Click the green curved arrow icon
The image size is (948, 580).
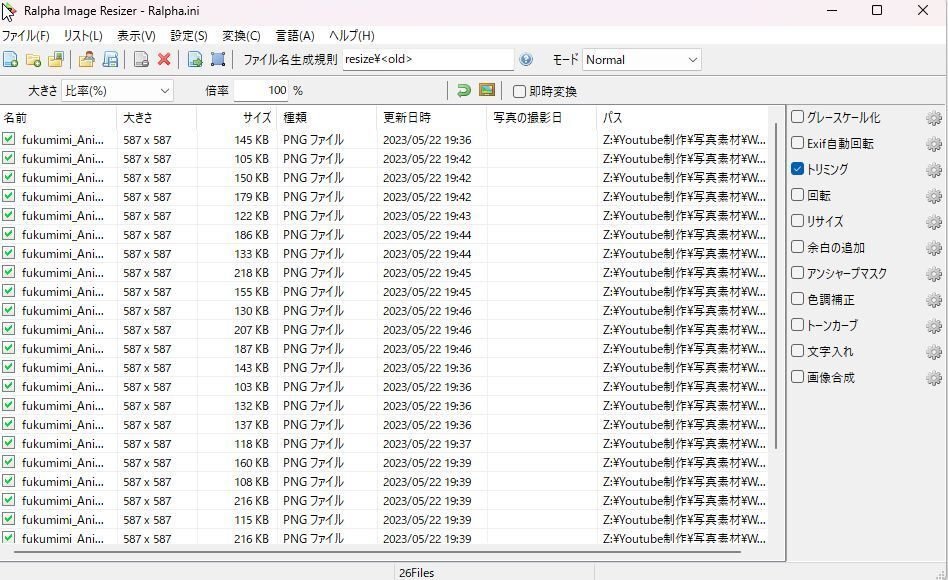[464, 91]
